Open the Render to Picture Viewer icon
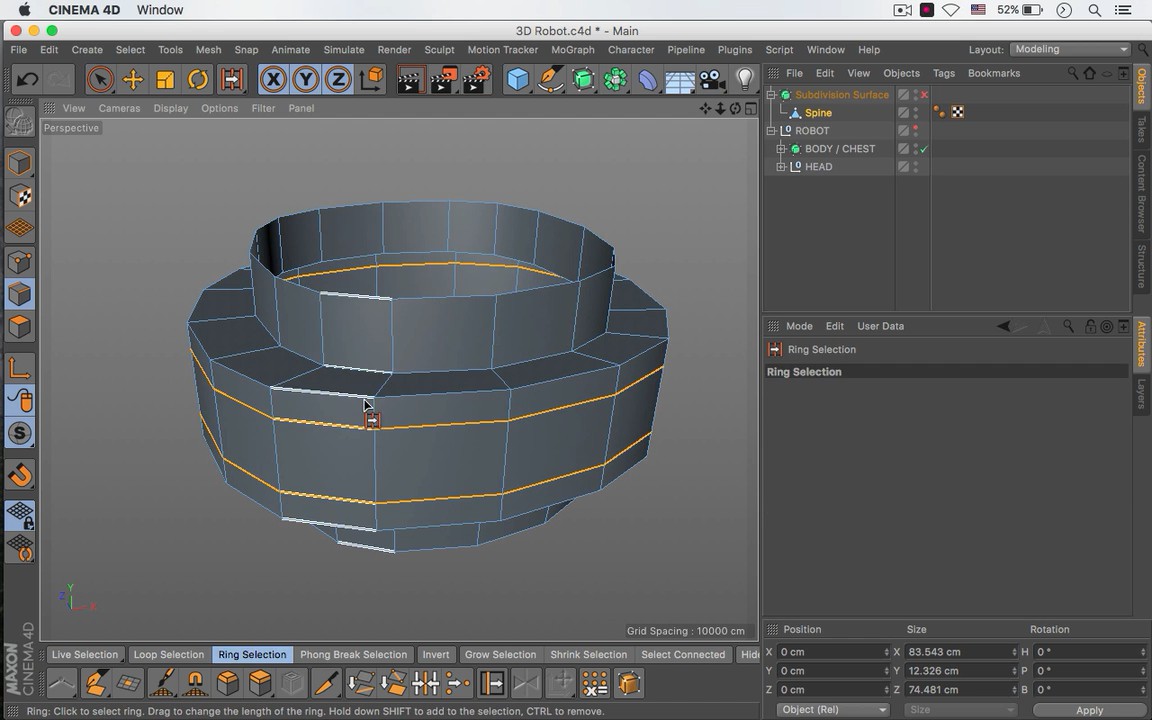 (443, 80)
